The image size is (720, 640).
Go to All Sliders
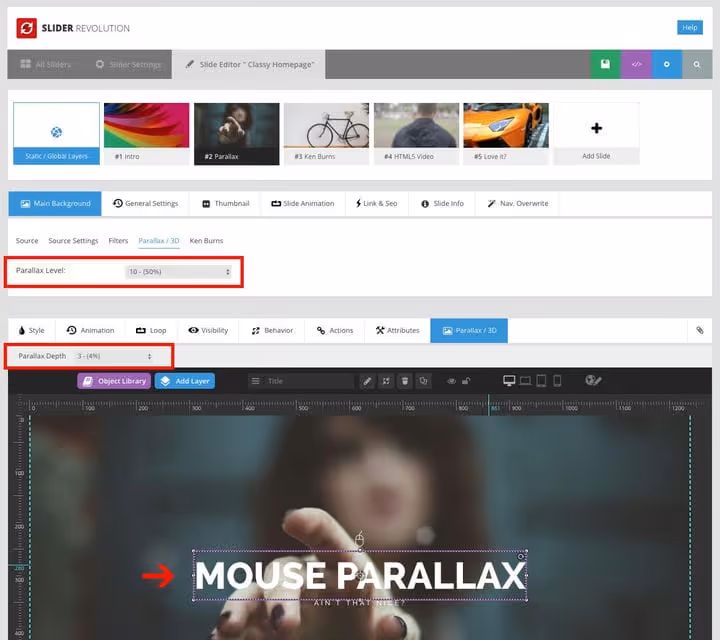click(45, 64)
